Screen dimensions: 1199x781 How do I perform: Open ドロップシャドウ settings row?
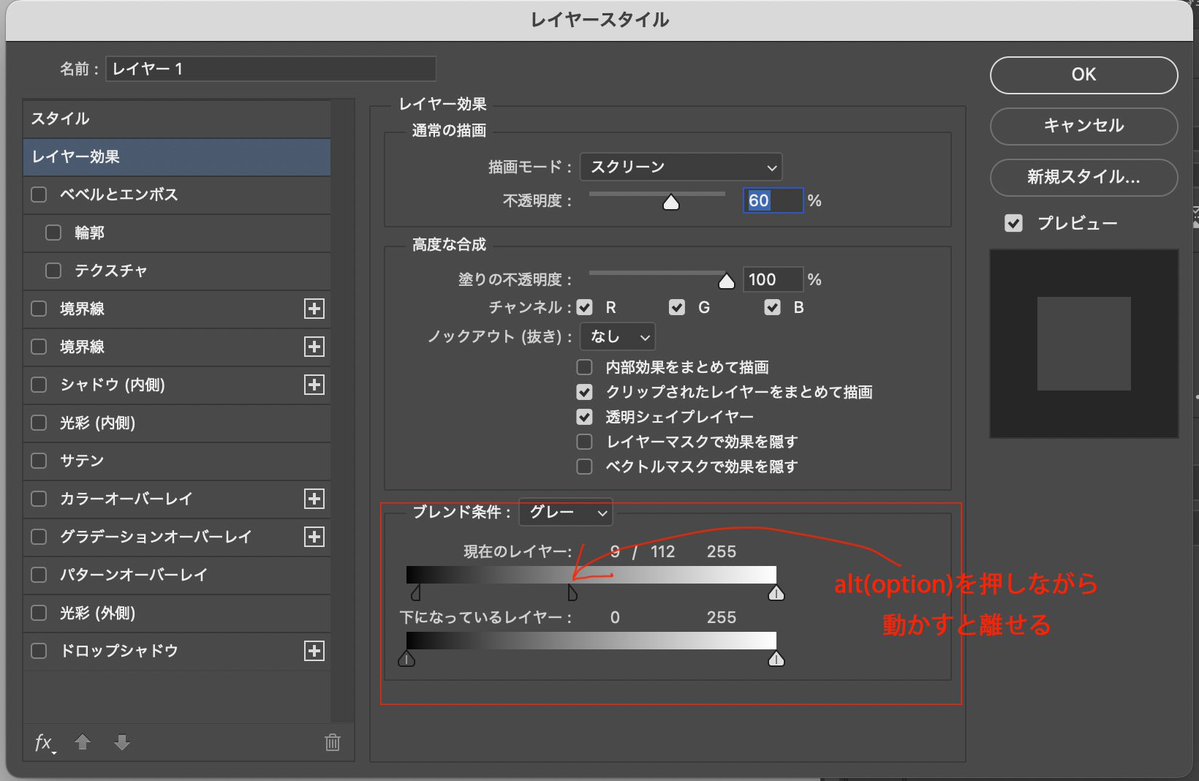(x=177, y=650)
